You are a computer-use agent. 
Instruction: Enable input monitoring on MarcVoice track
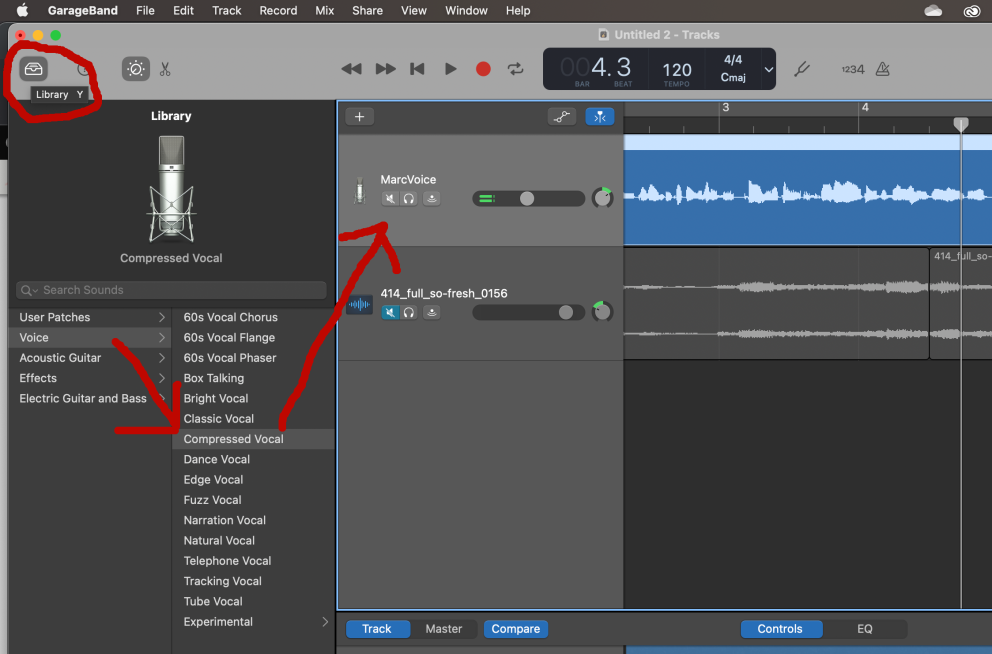point(431,199)
